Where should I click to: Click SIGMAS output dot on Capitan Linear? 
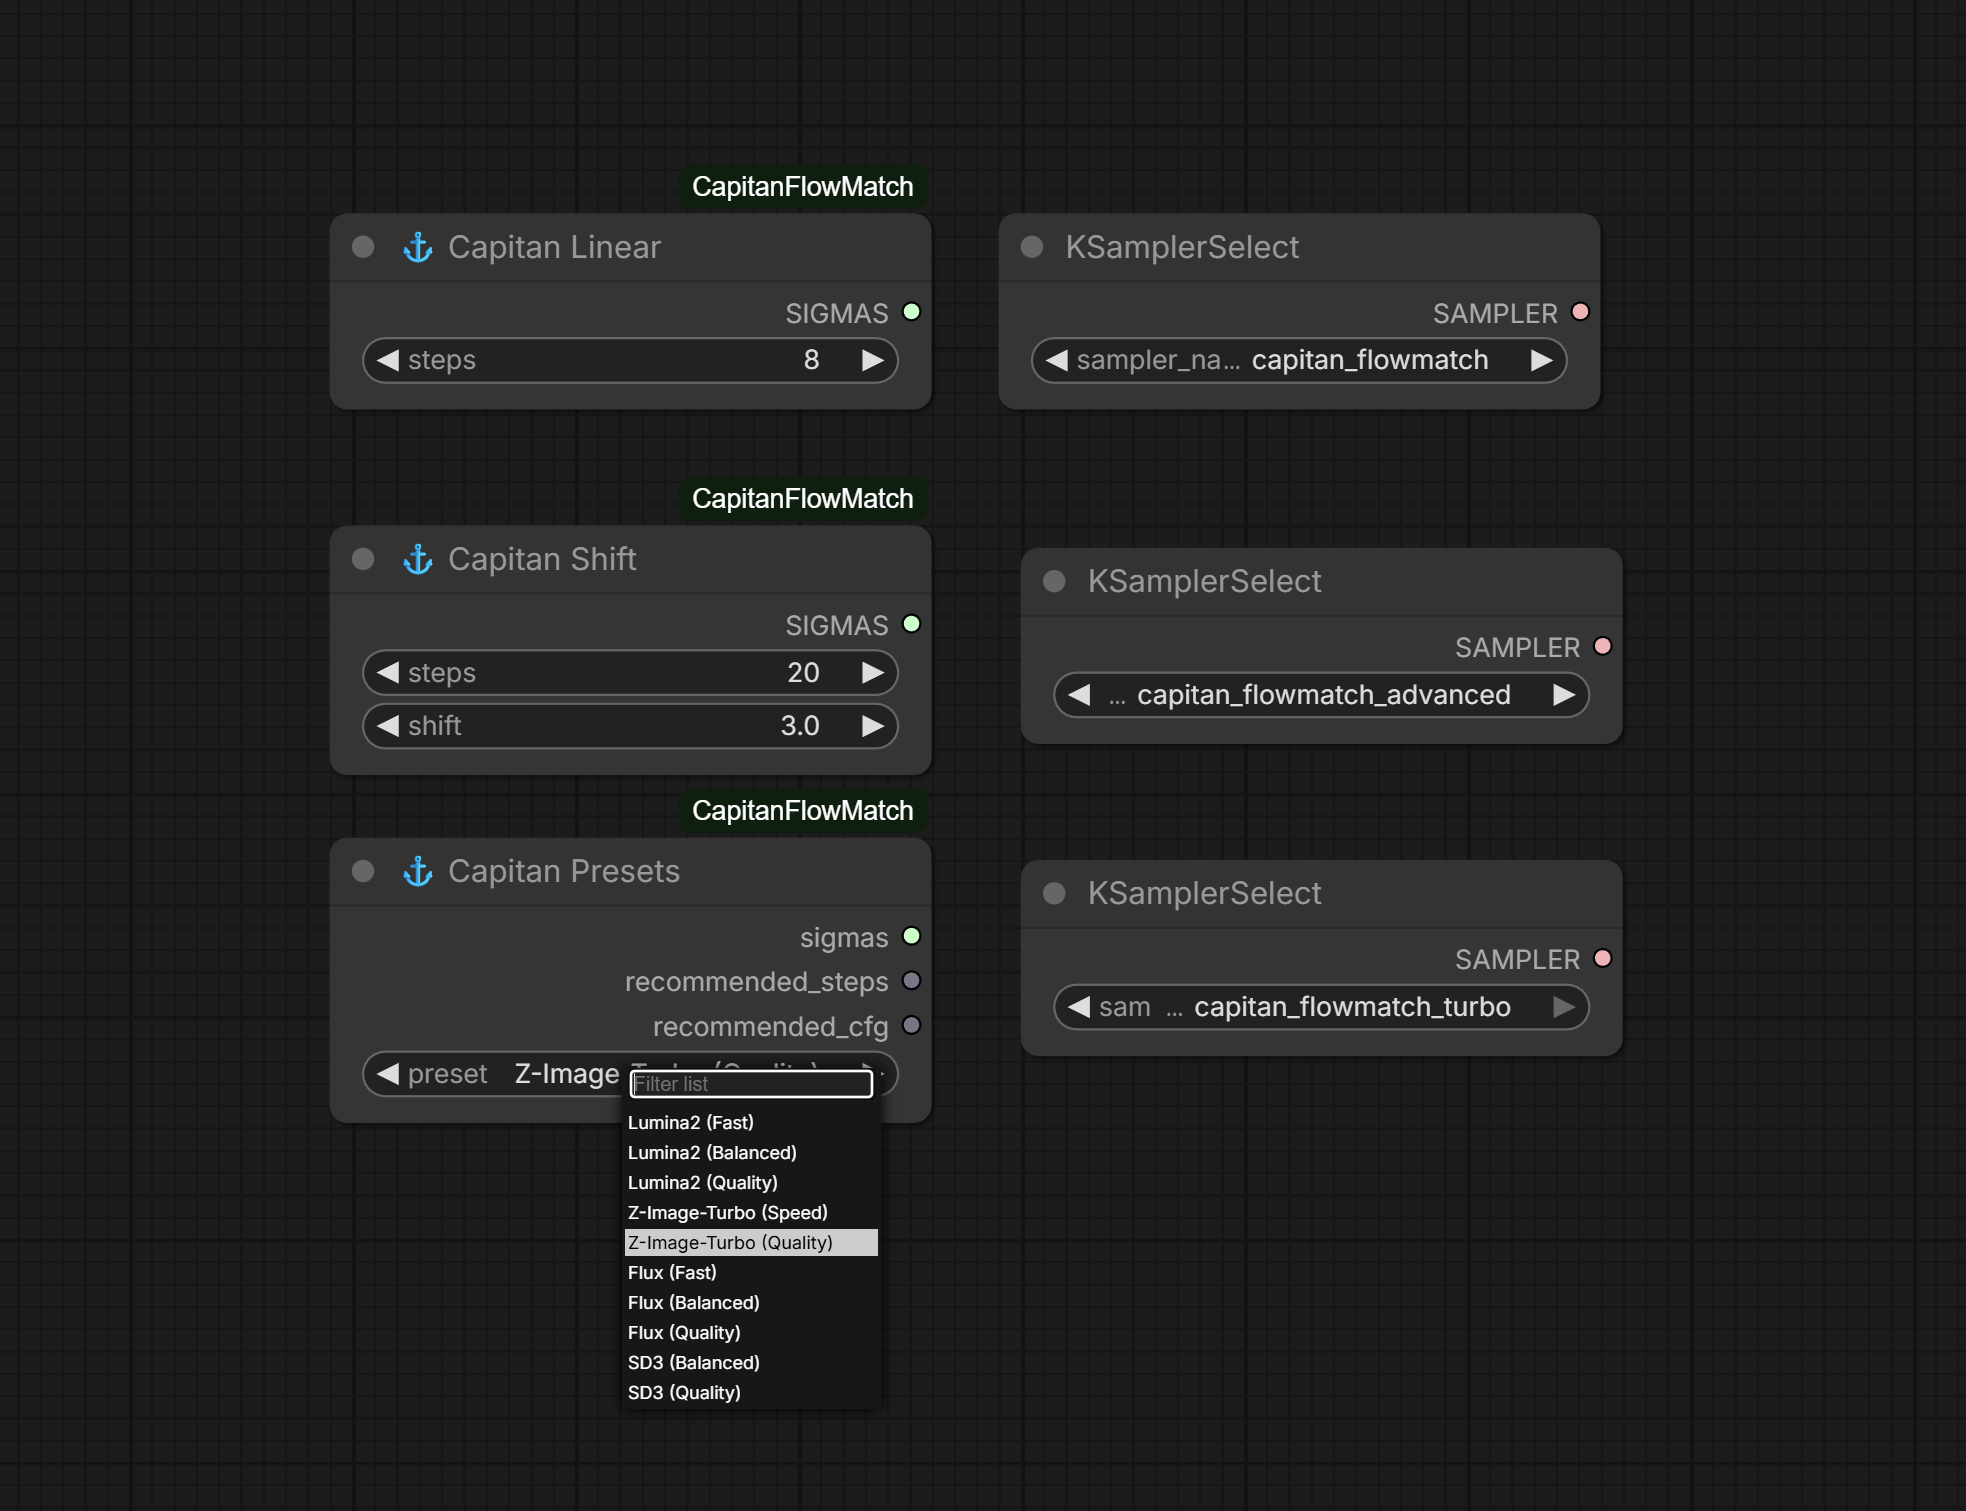(x=911, y=312)
